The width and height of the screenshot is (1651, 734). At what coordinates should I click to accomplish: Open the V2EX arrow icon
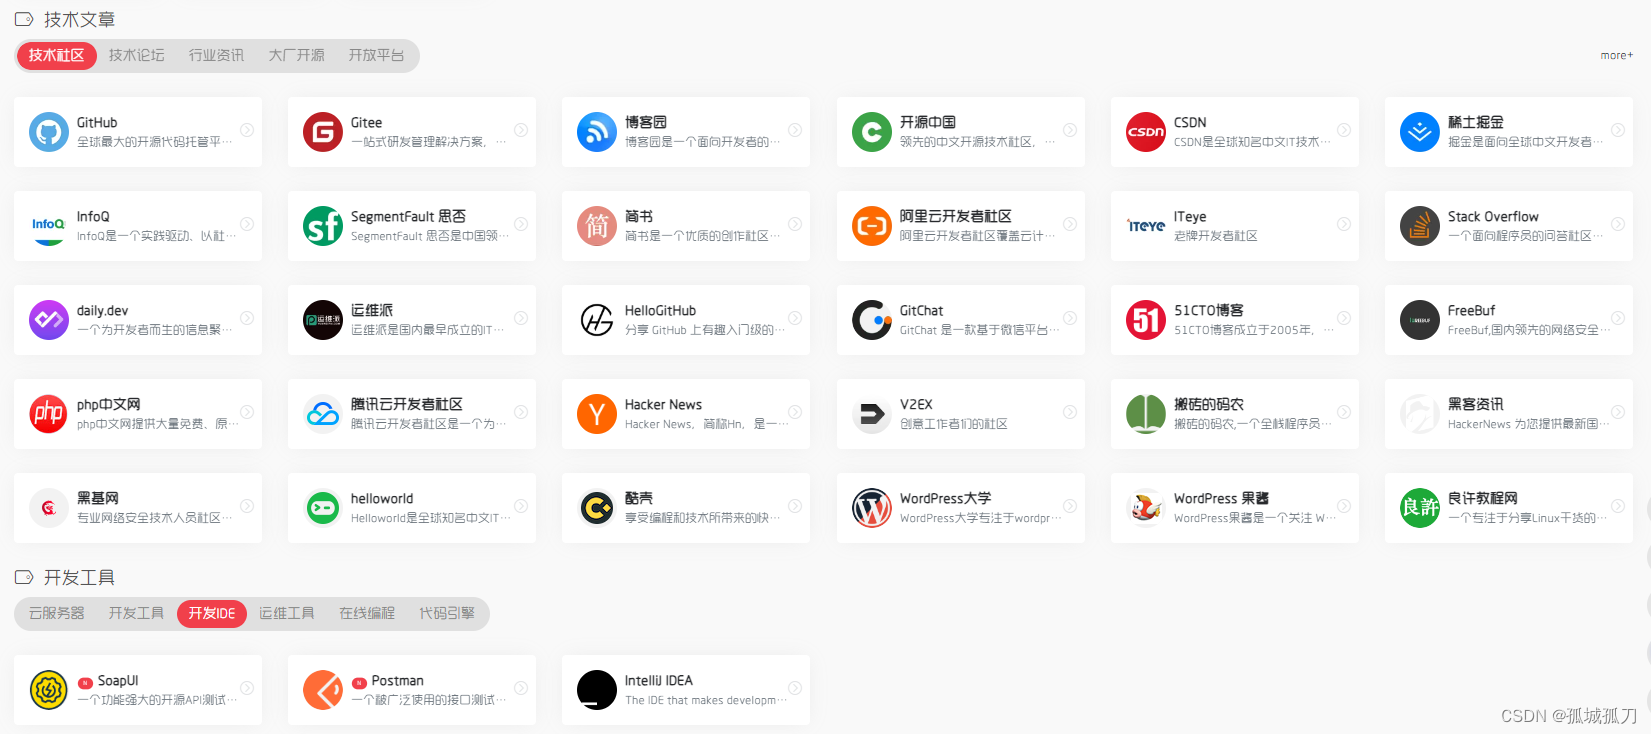pos(871,414)
